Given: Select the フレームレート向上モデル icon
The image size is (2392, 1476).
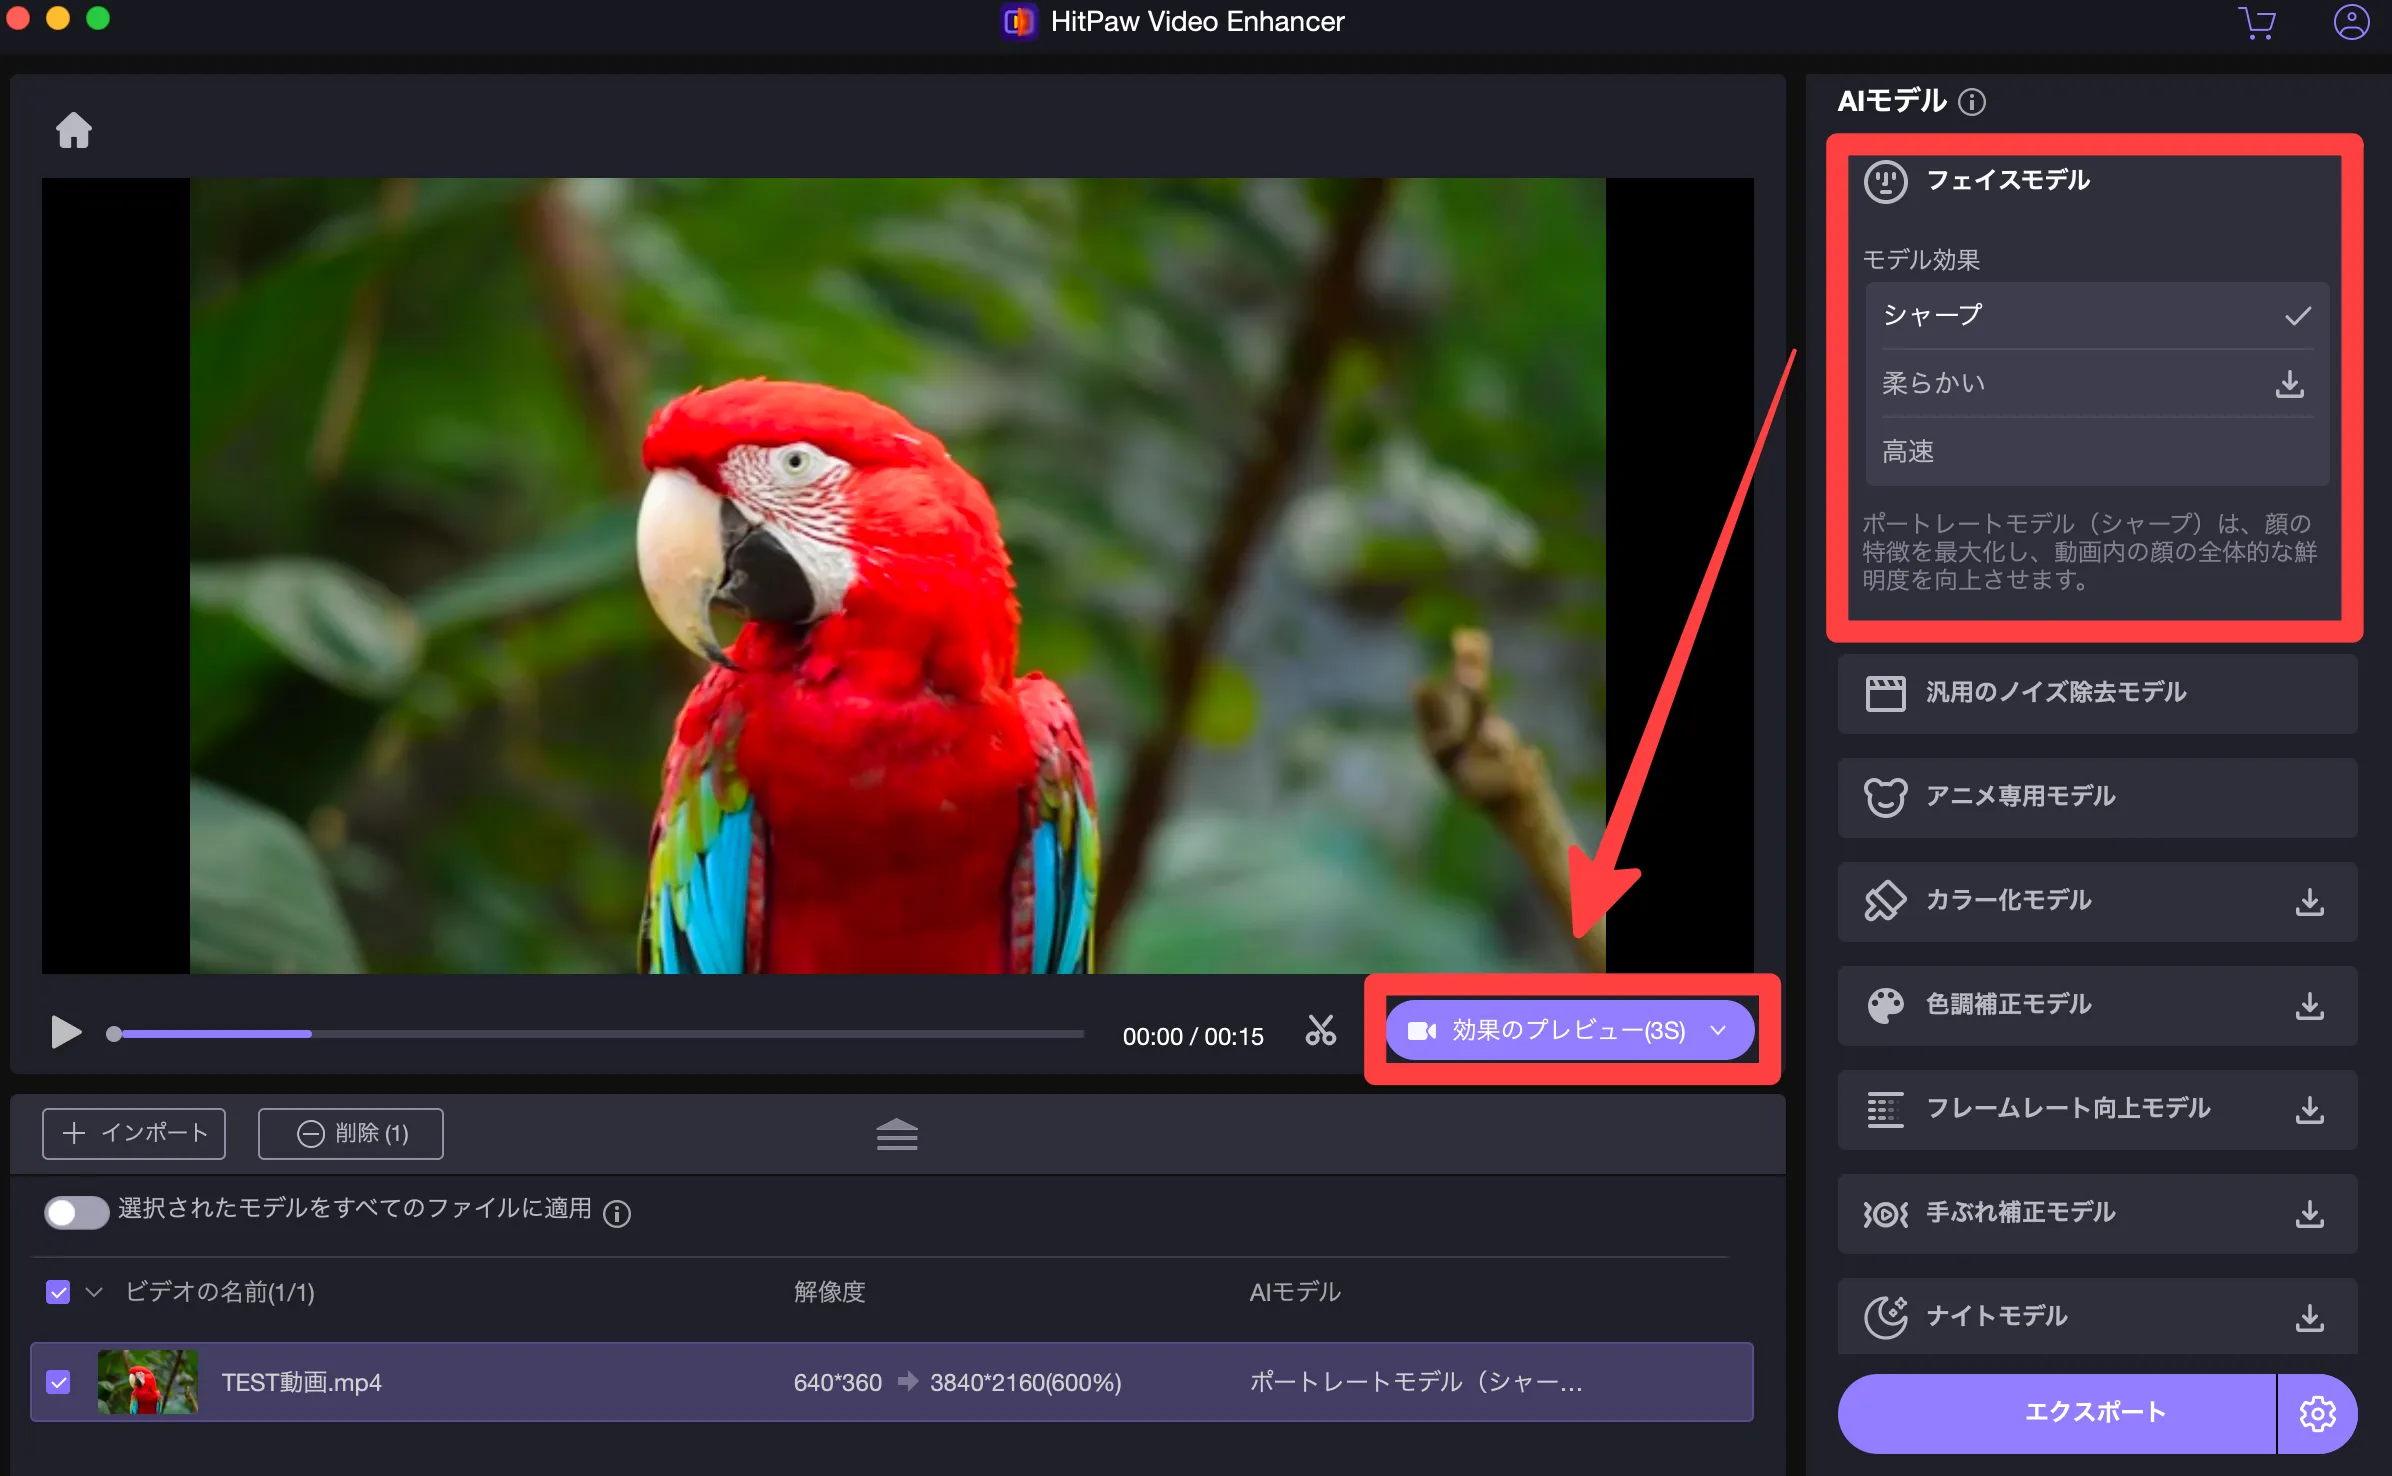Looking at the screenshot, I should point(1879,1107).
